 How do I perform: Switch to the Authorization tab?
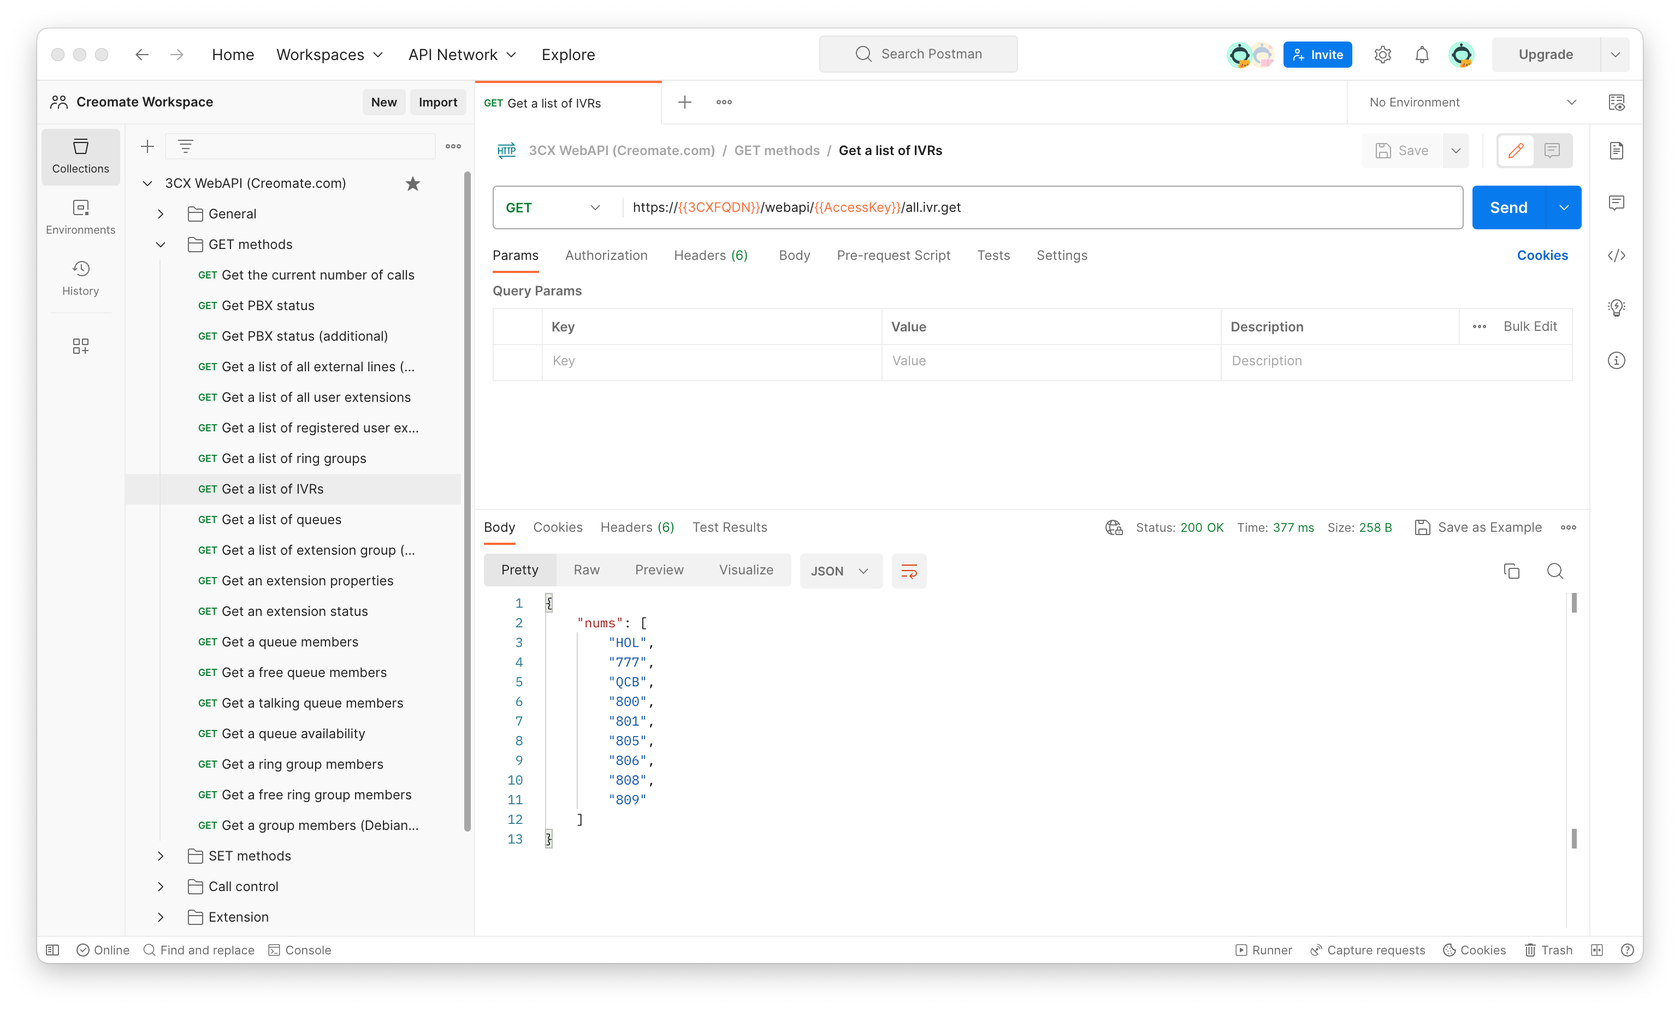point(606,255)
